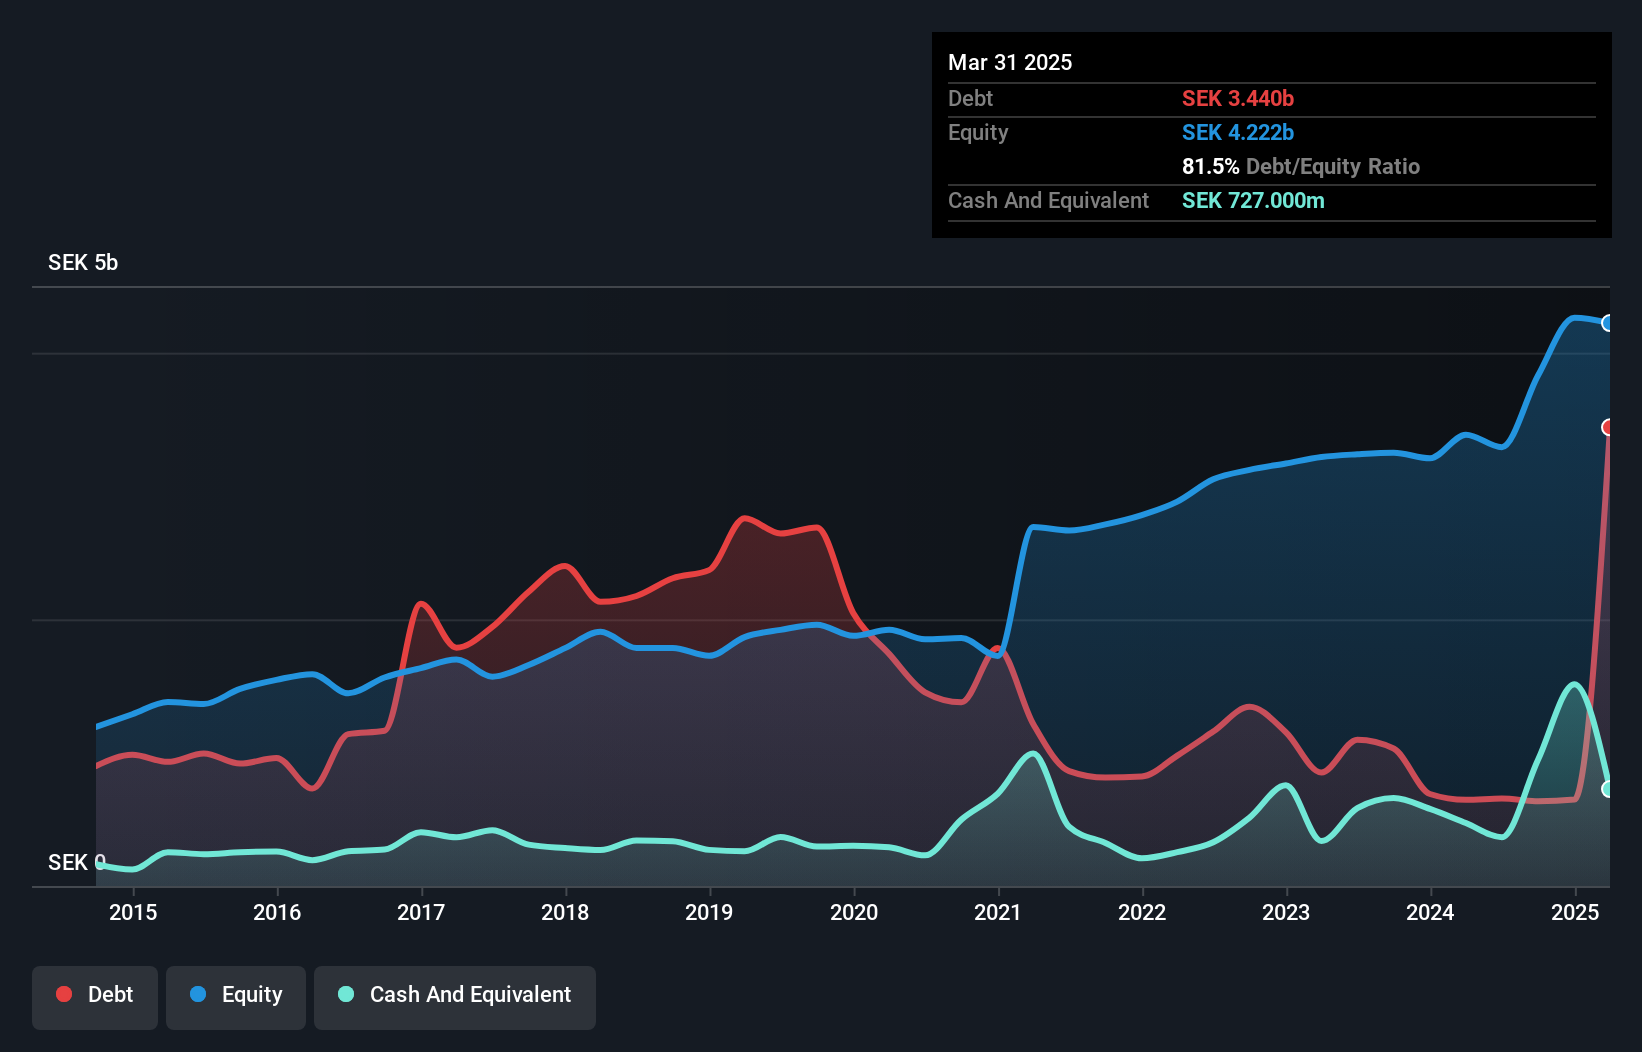Select the 2015 label on the x-axis
The height and width of the screenshot is (1052, 1642).
[133, 912]
